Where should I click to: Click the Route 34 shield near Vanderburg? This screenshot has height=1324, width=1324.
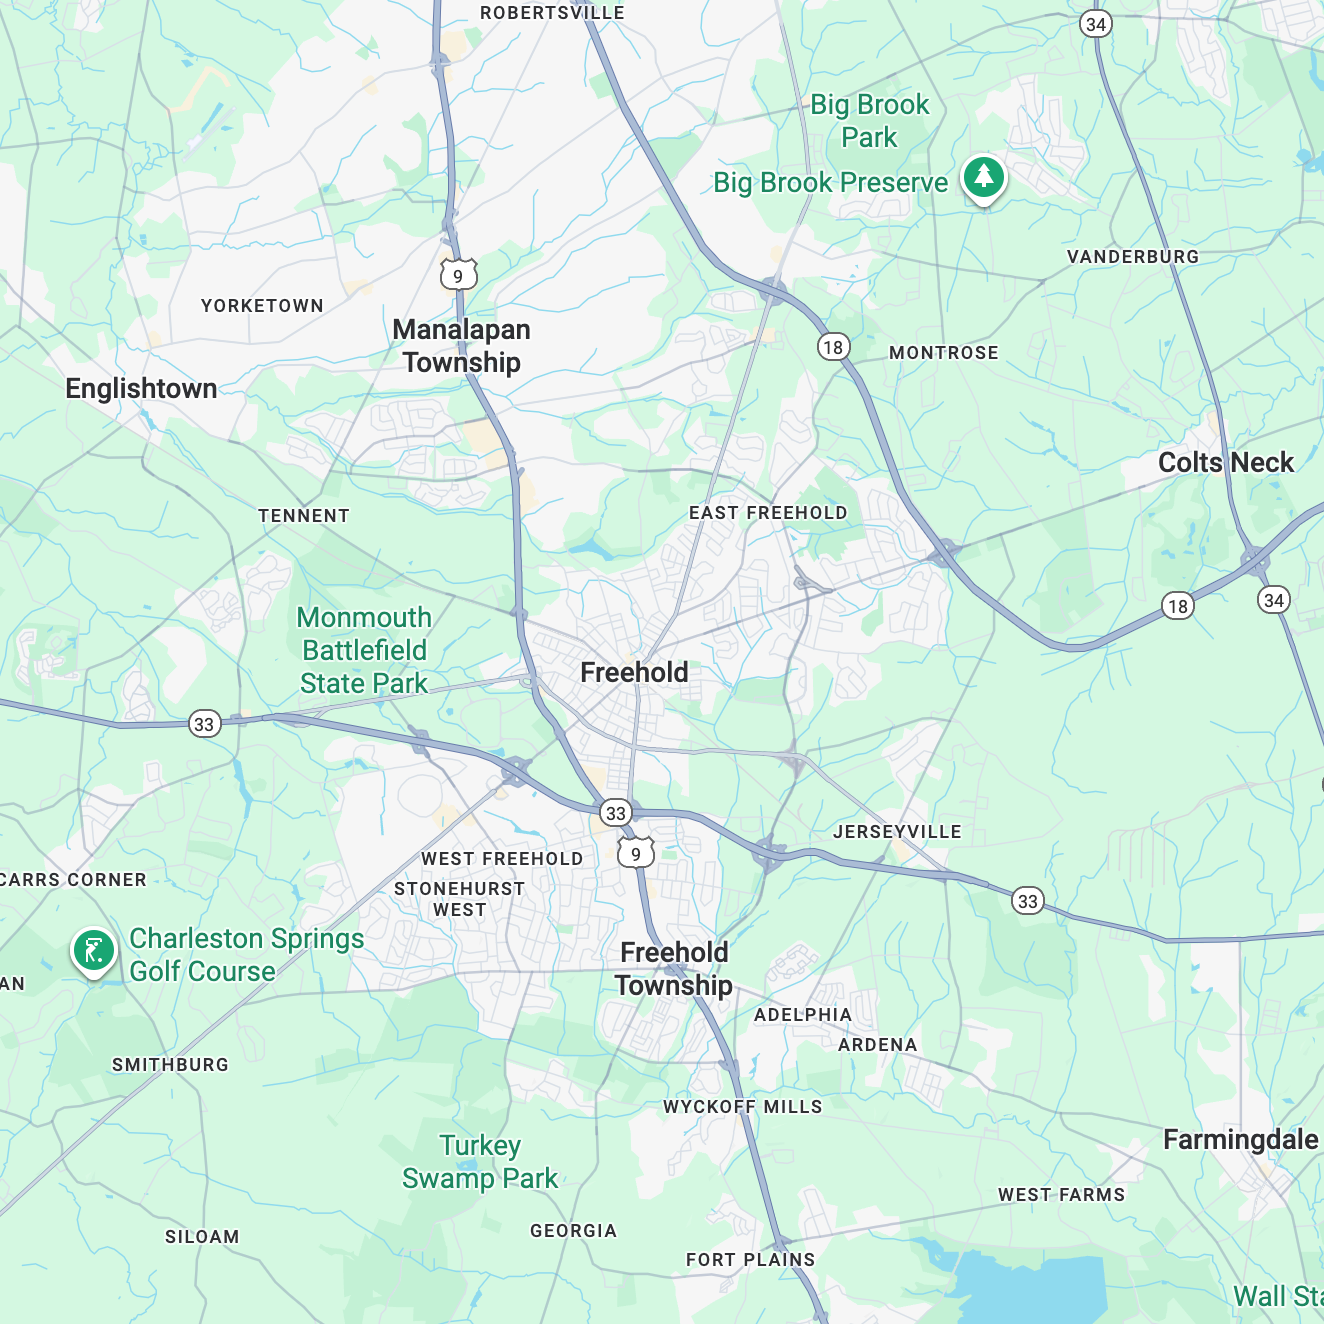(1096, 24)
